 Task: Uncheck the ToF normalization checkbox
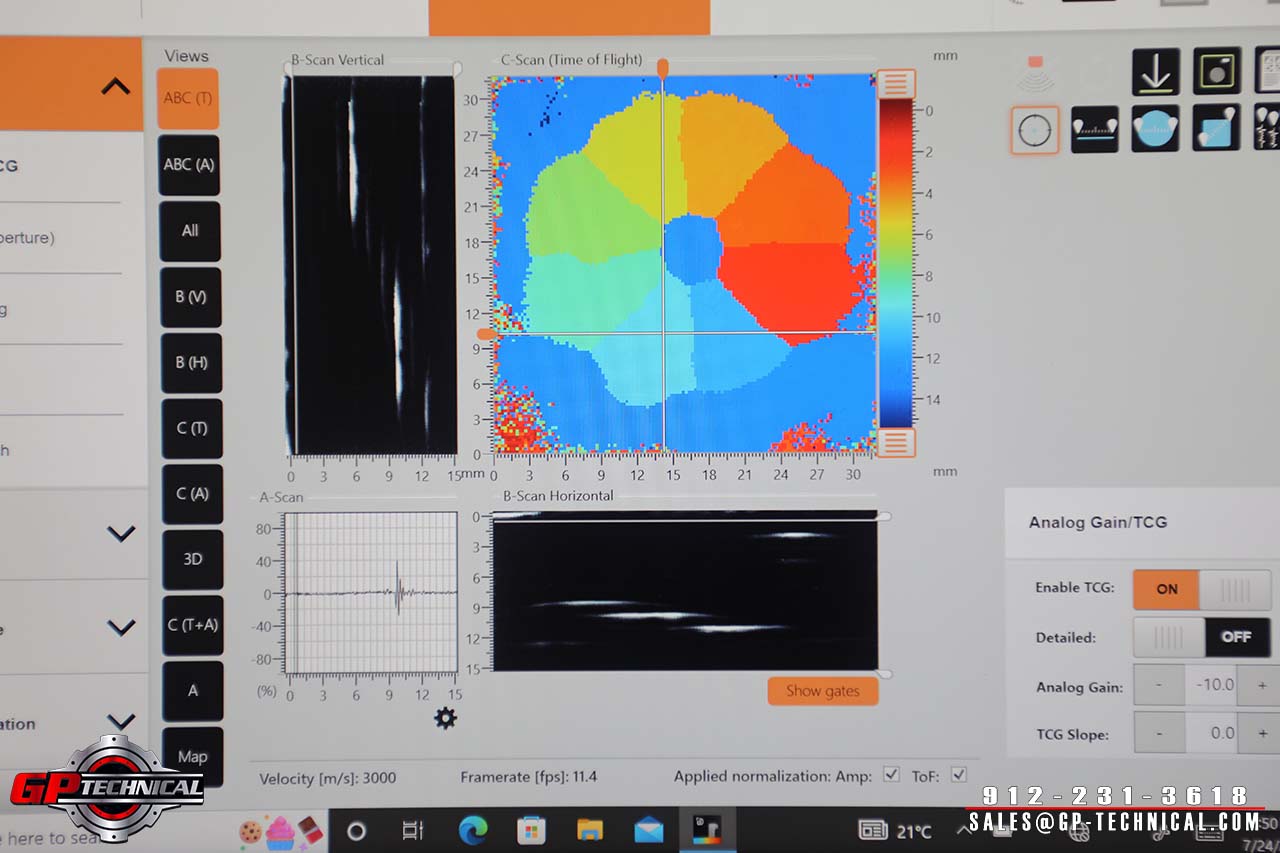[x=958, y=775]
